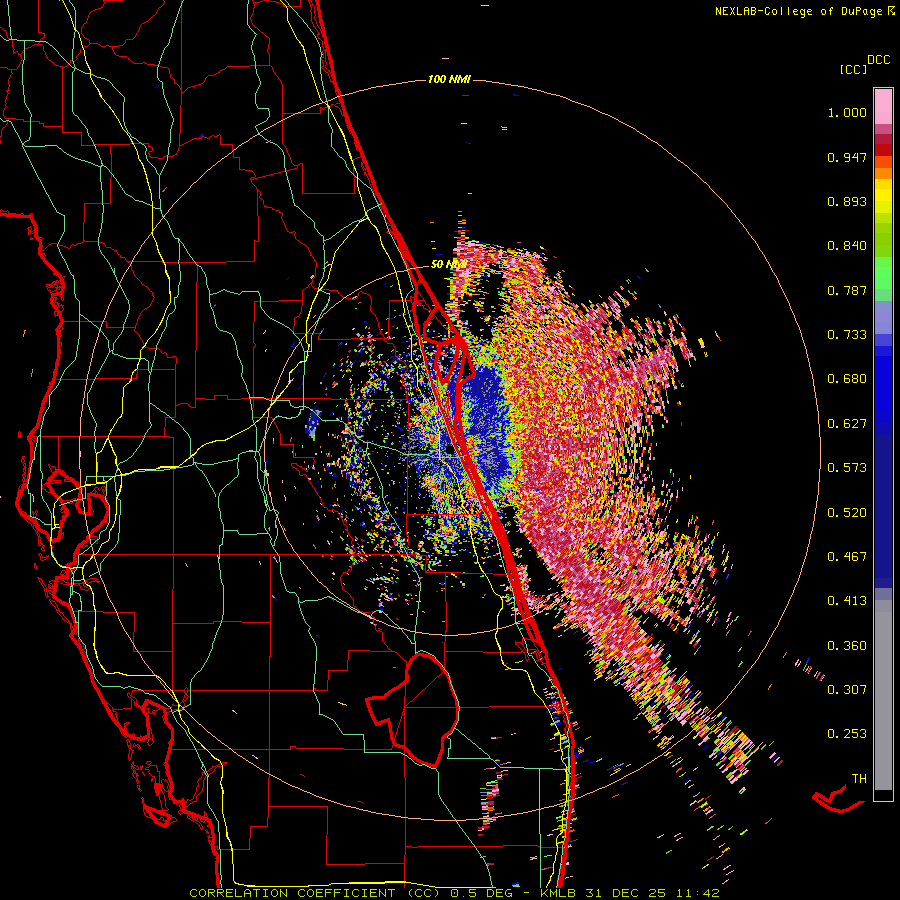Click the DCC legend heading
Image resolution: width=900 pixels, height=900 pixels.
click(878, 60)
